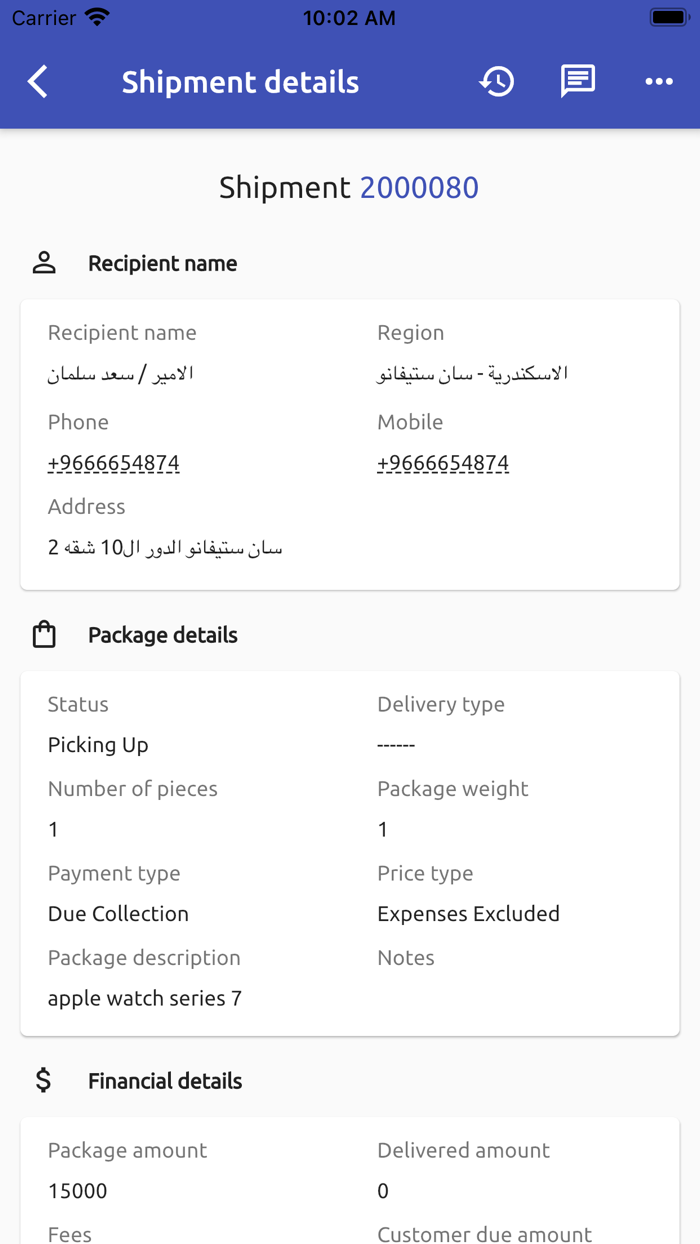Image resolution: width=700 pixels, height=1244 pixels.
Task: Tap the Arabic address text
Action: click(x=165, y=548)
